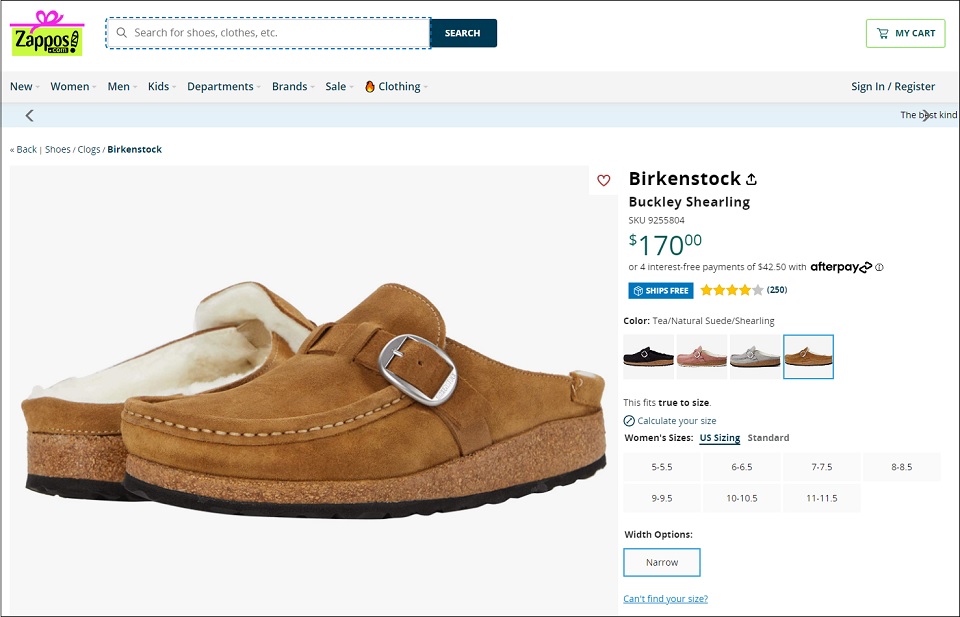Open the Brands dropdown
This screenshot has height=617, width=960.
[x=292, y=87]
